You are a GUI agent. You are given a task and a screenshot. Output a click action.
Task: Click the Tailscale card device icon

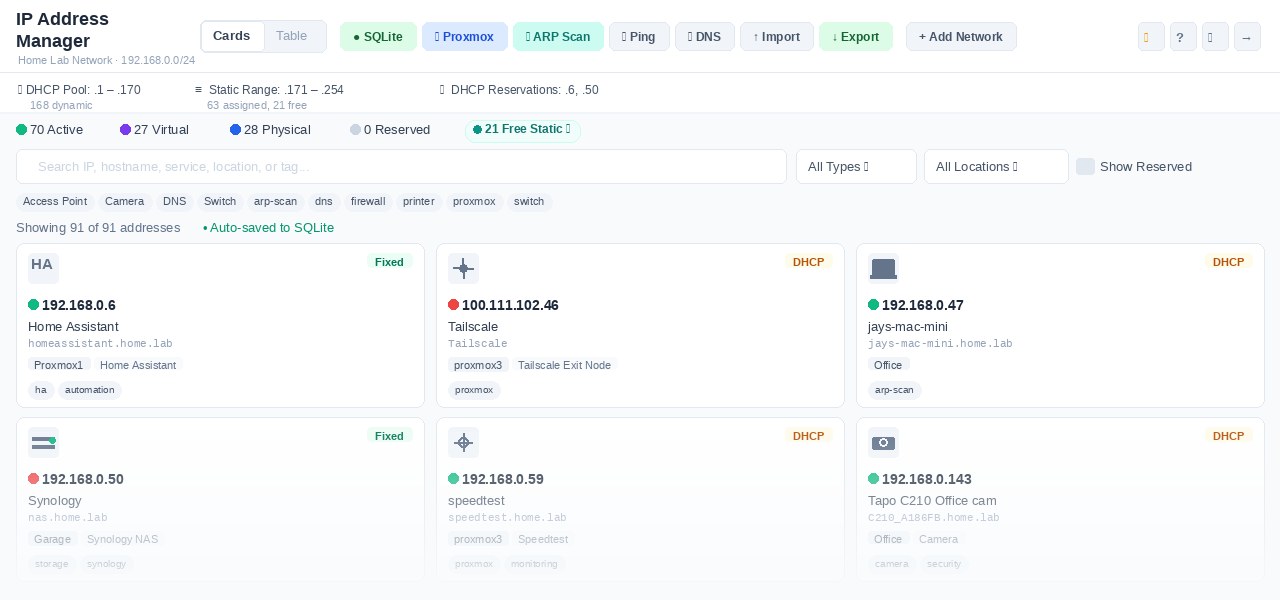(463, 268)
